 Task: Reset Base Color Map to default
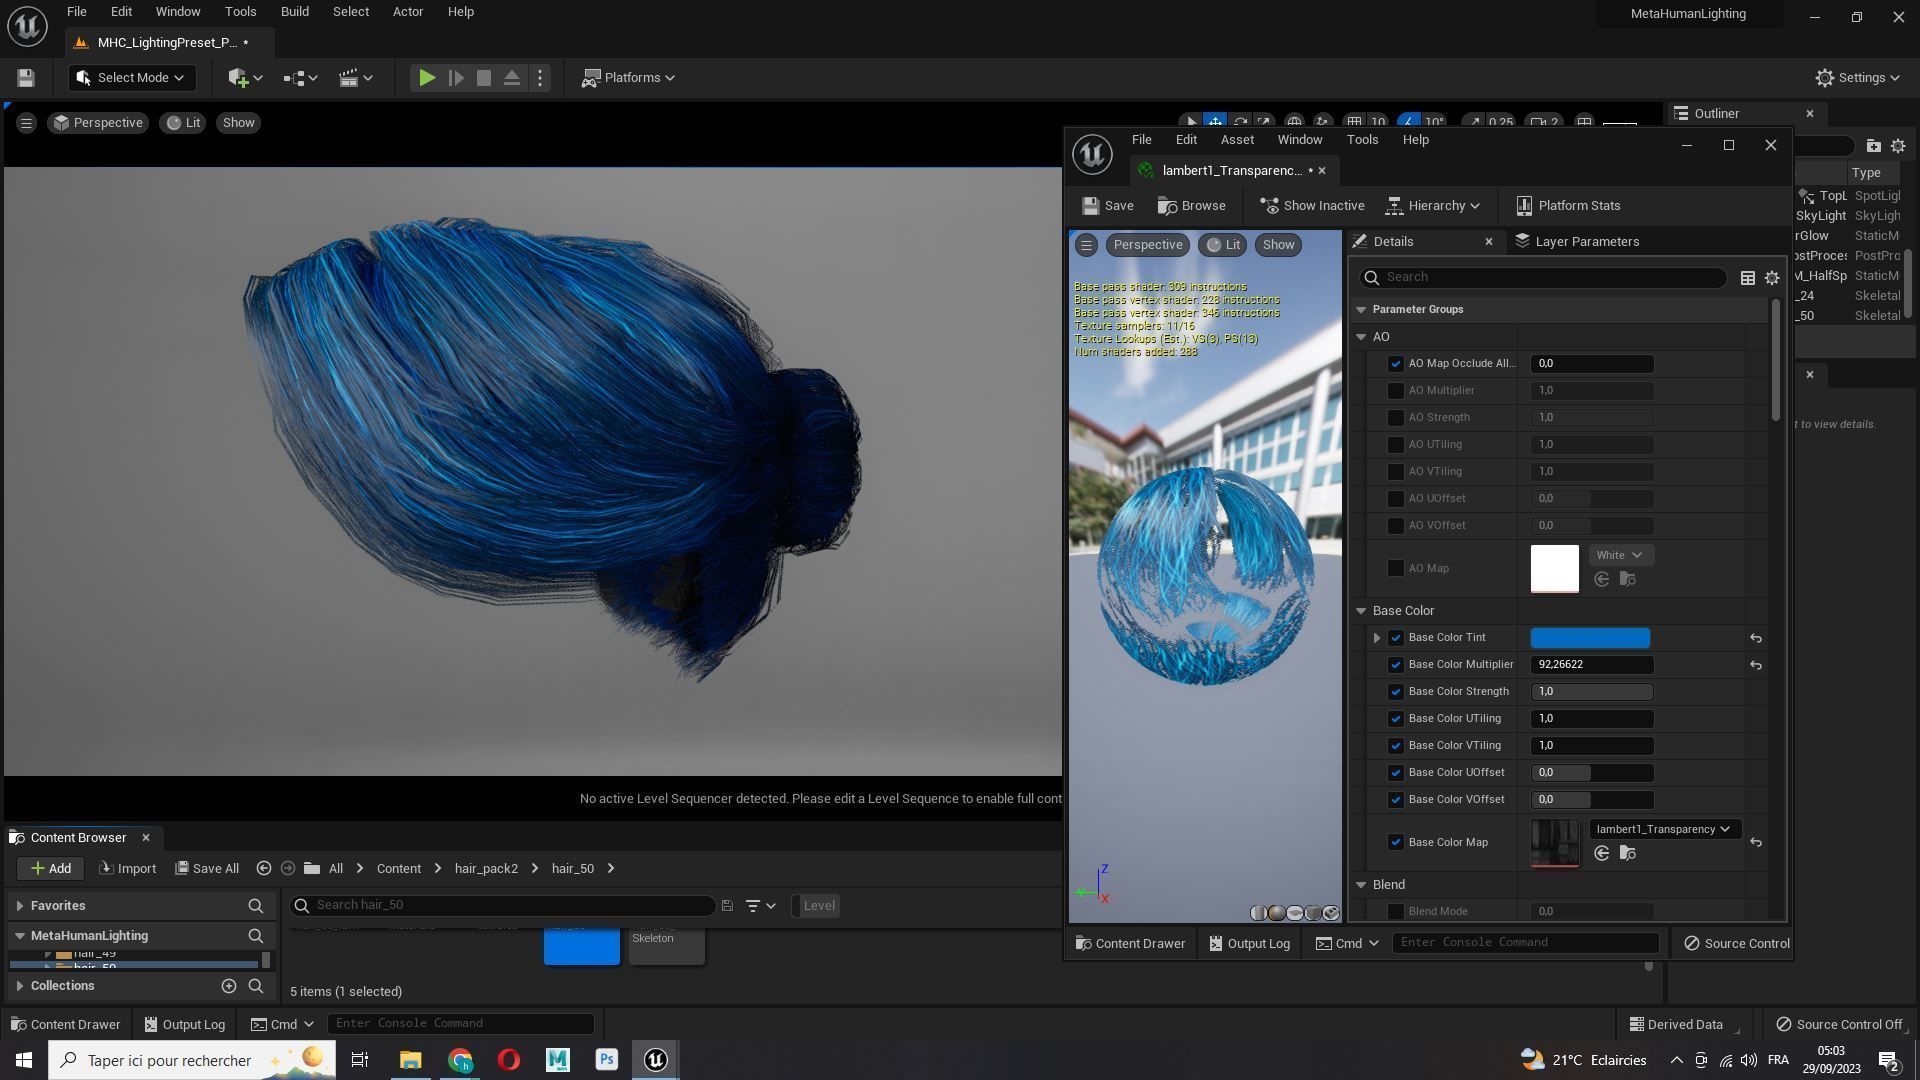pos(1756,843)
